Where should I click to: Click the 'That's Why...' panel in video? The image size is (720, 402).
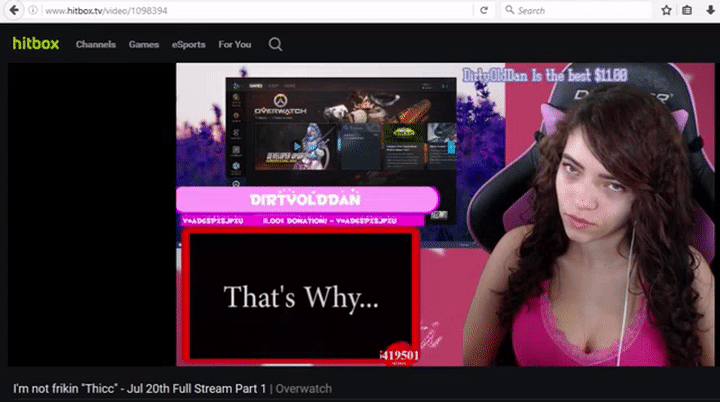click(300, 296)
